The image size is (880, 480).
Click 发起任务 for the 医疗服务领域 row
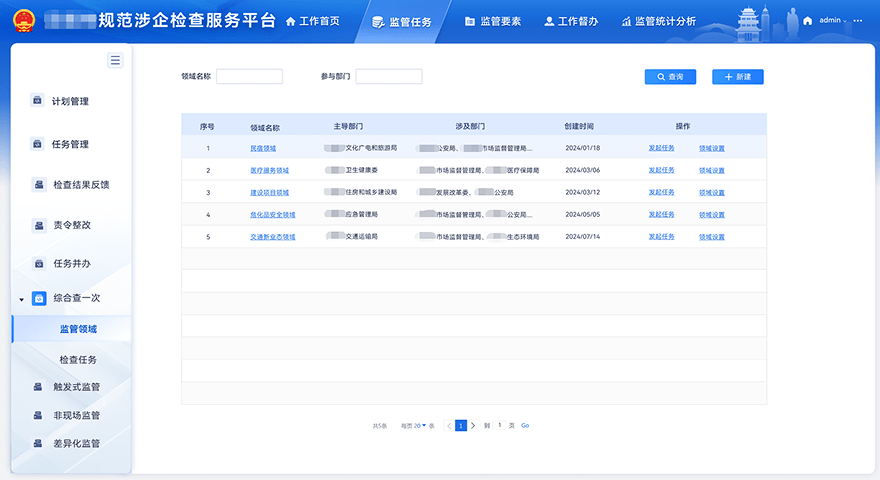click(x=661, y=170)
